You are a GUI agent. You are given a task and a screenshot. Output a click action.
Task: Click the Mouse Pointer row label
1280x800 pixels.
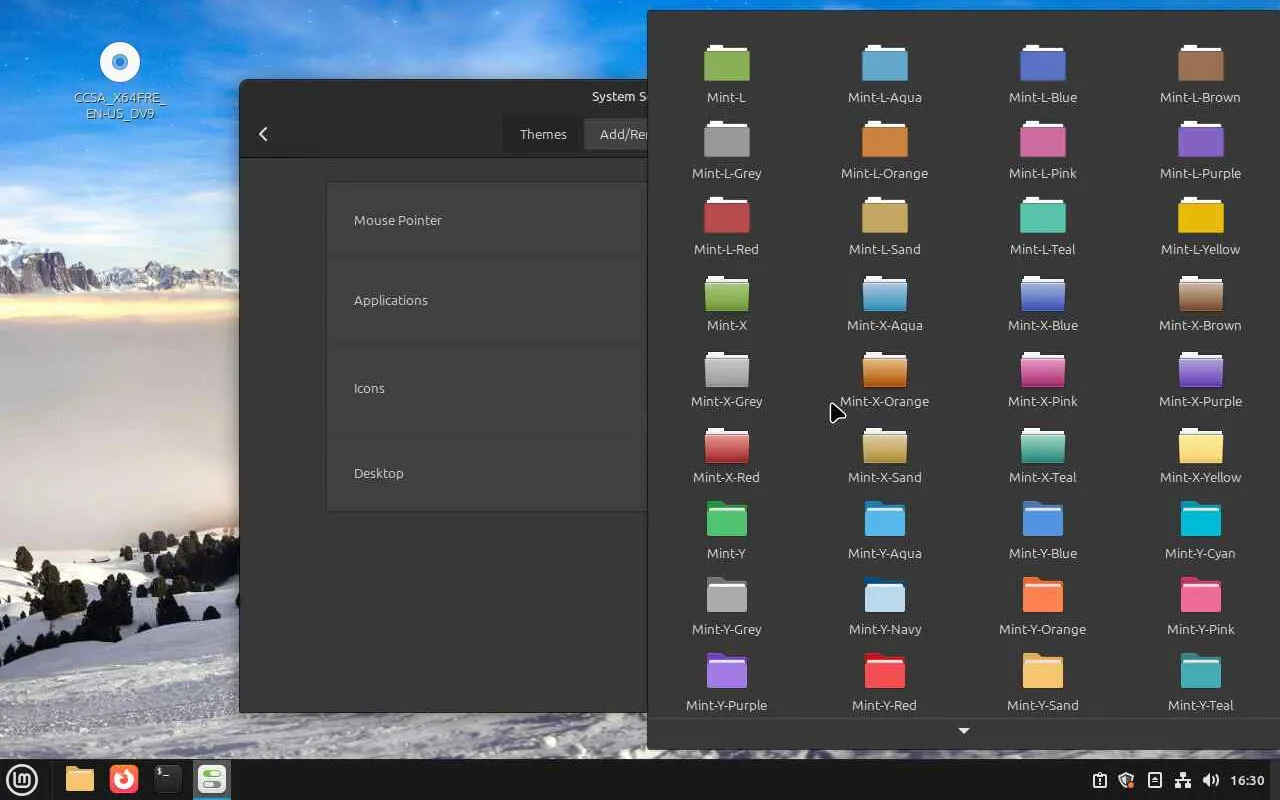pos(398,220)
